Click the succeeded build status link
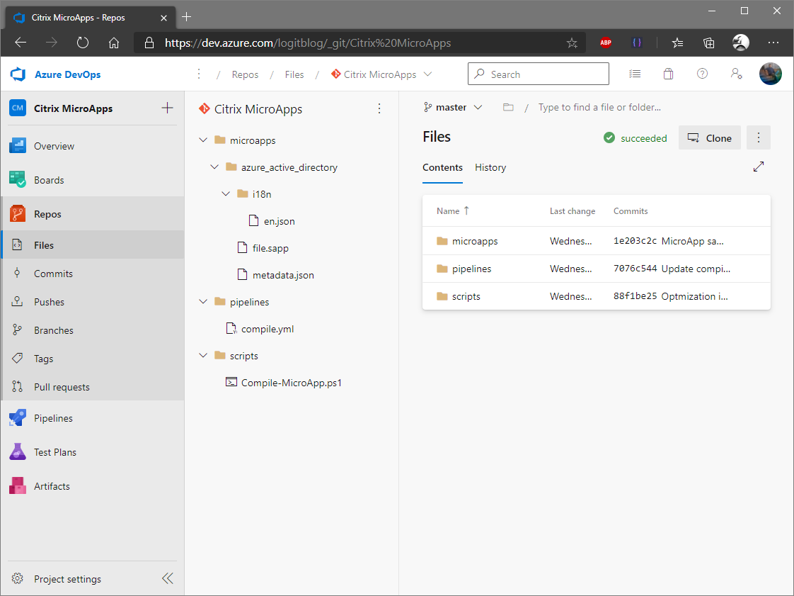The image size is (794, 596). [636, 138]
